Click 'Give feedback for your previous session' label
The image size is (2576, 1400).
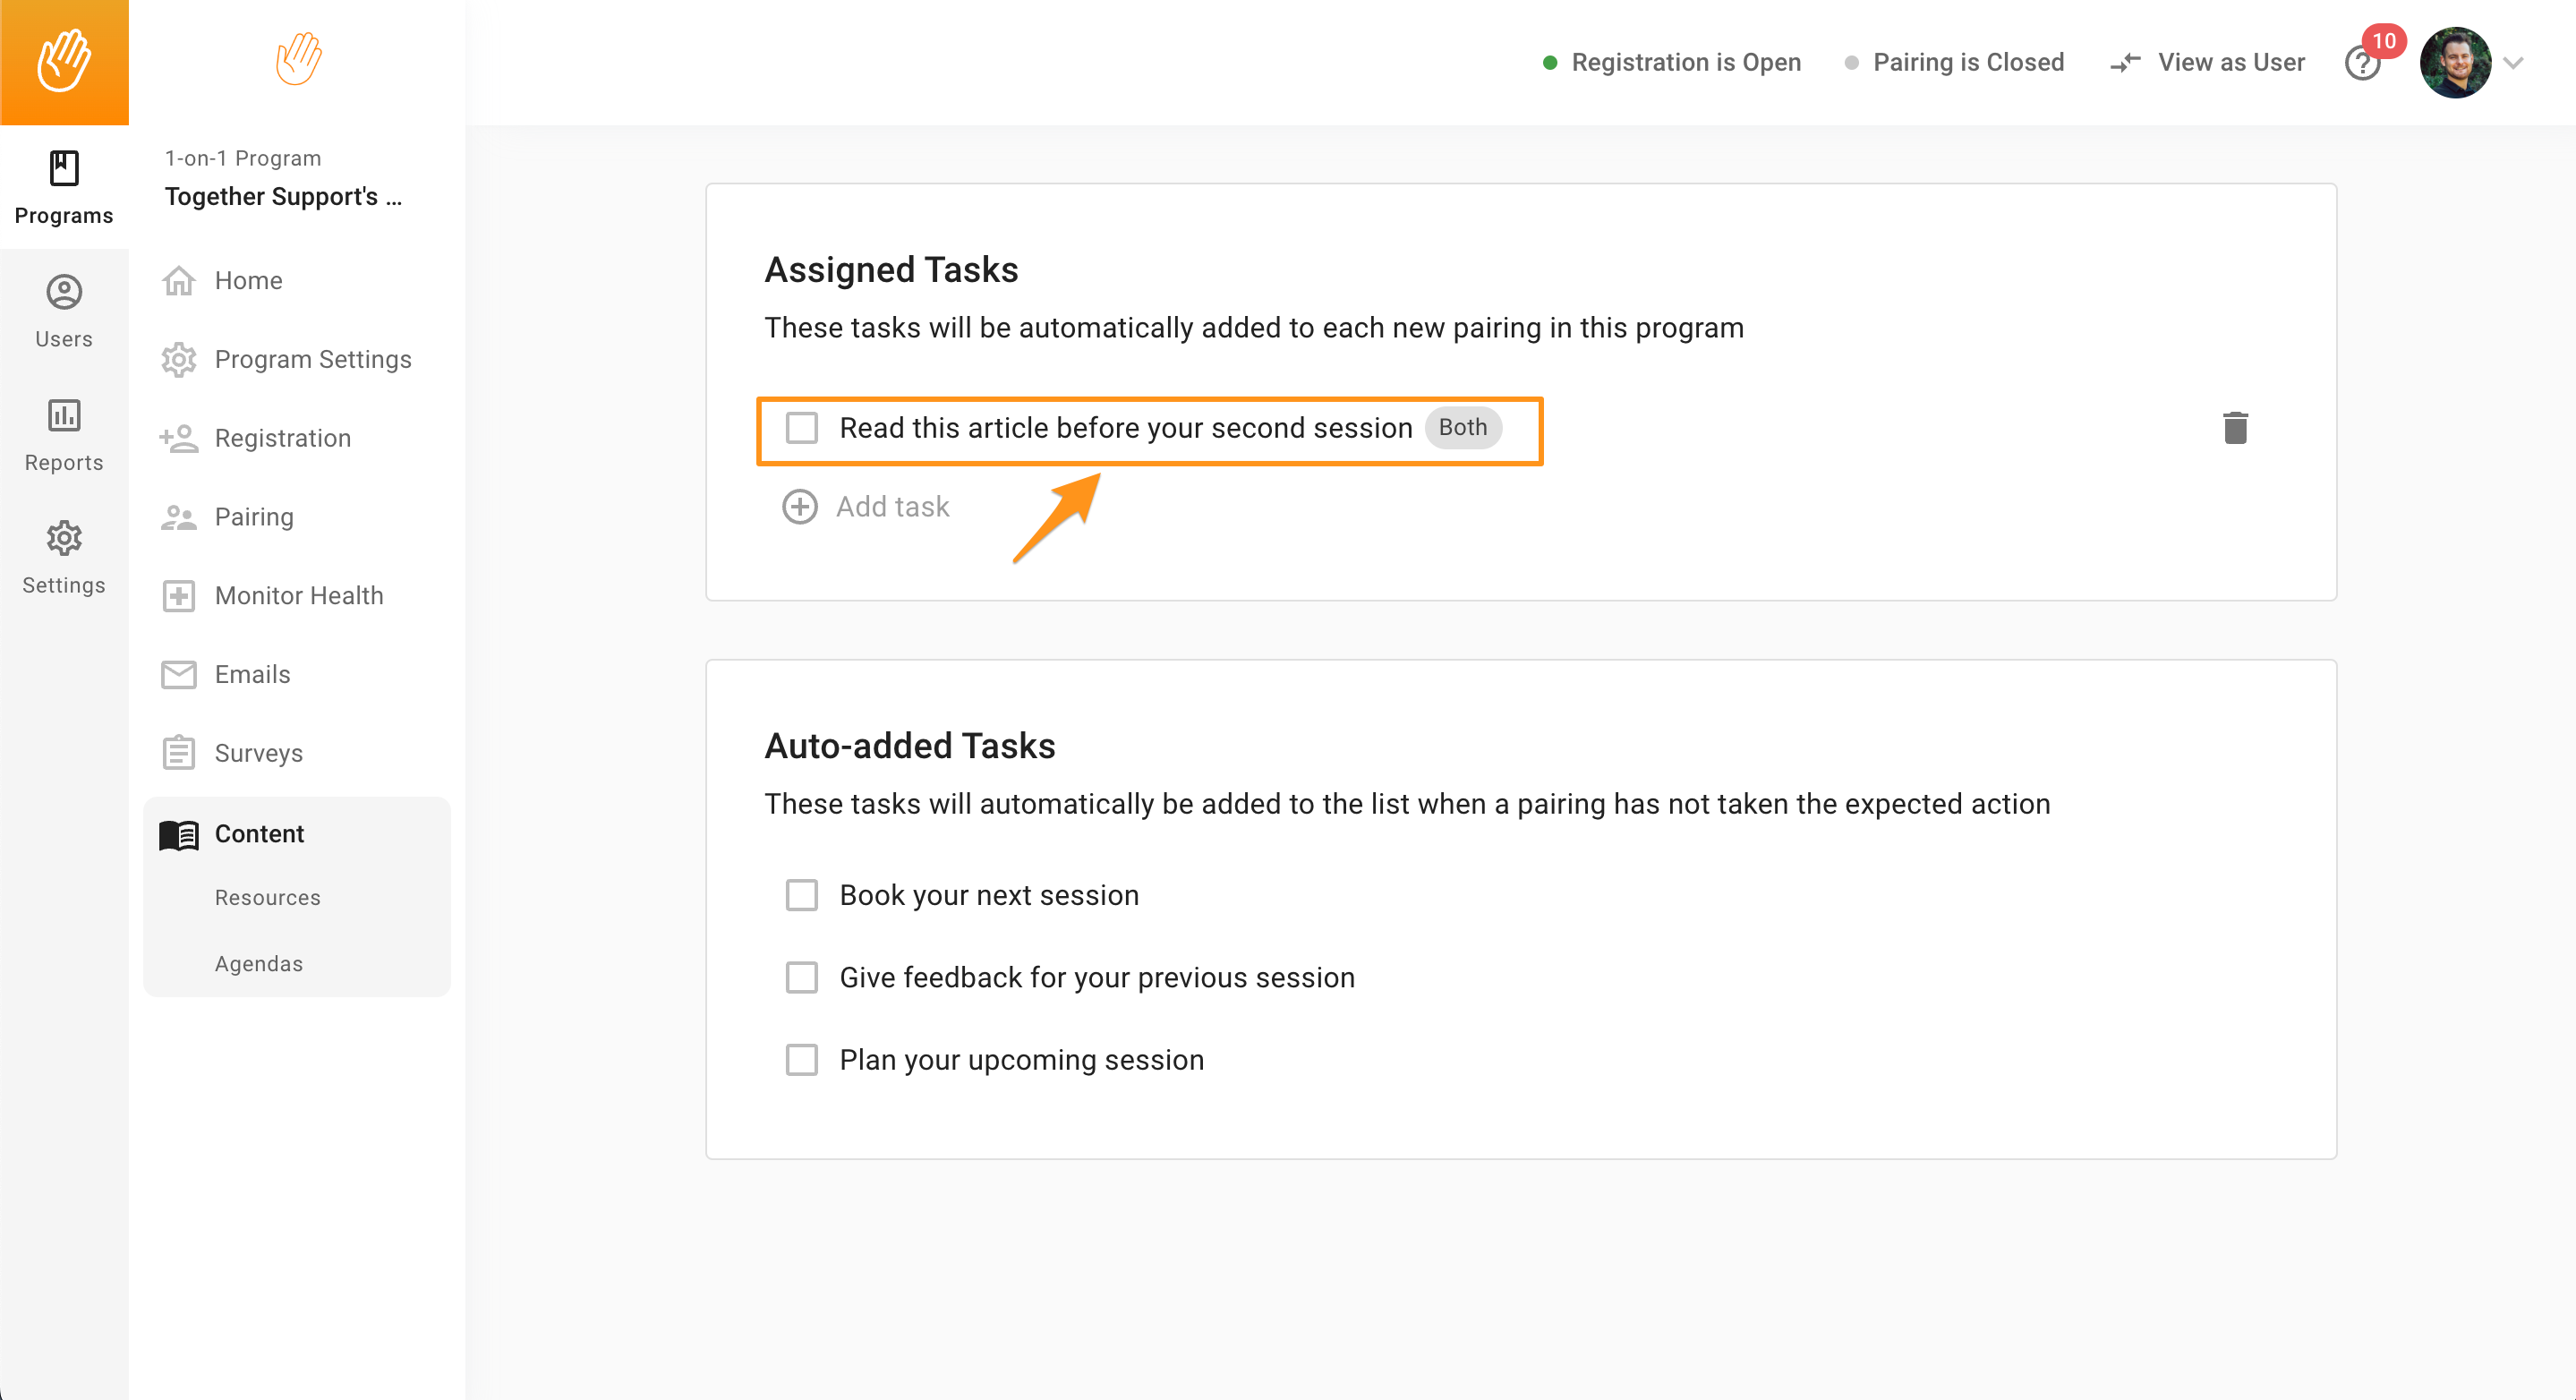[x=1096, y=977]
